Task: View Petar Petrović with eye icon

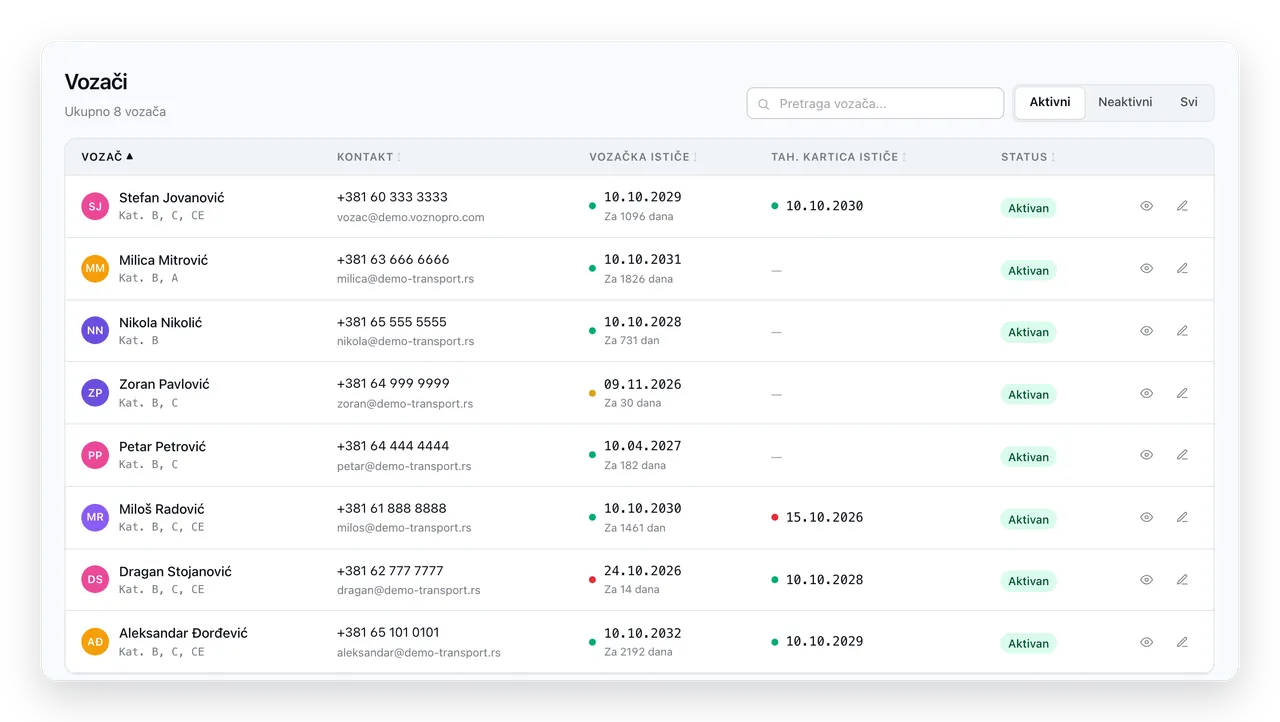Action: click(x=1147, y=455)
